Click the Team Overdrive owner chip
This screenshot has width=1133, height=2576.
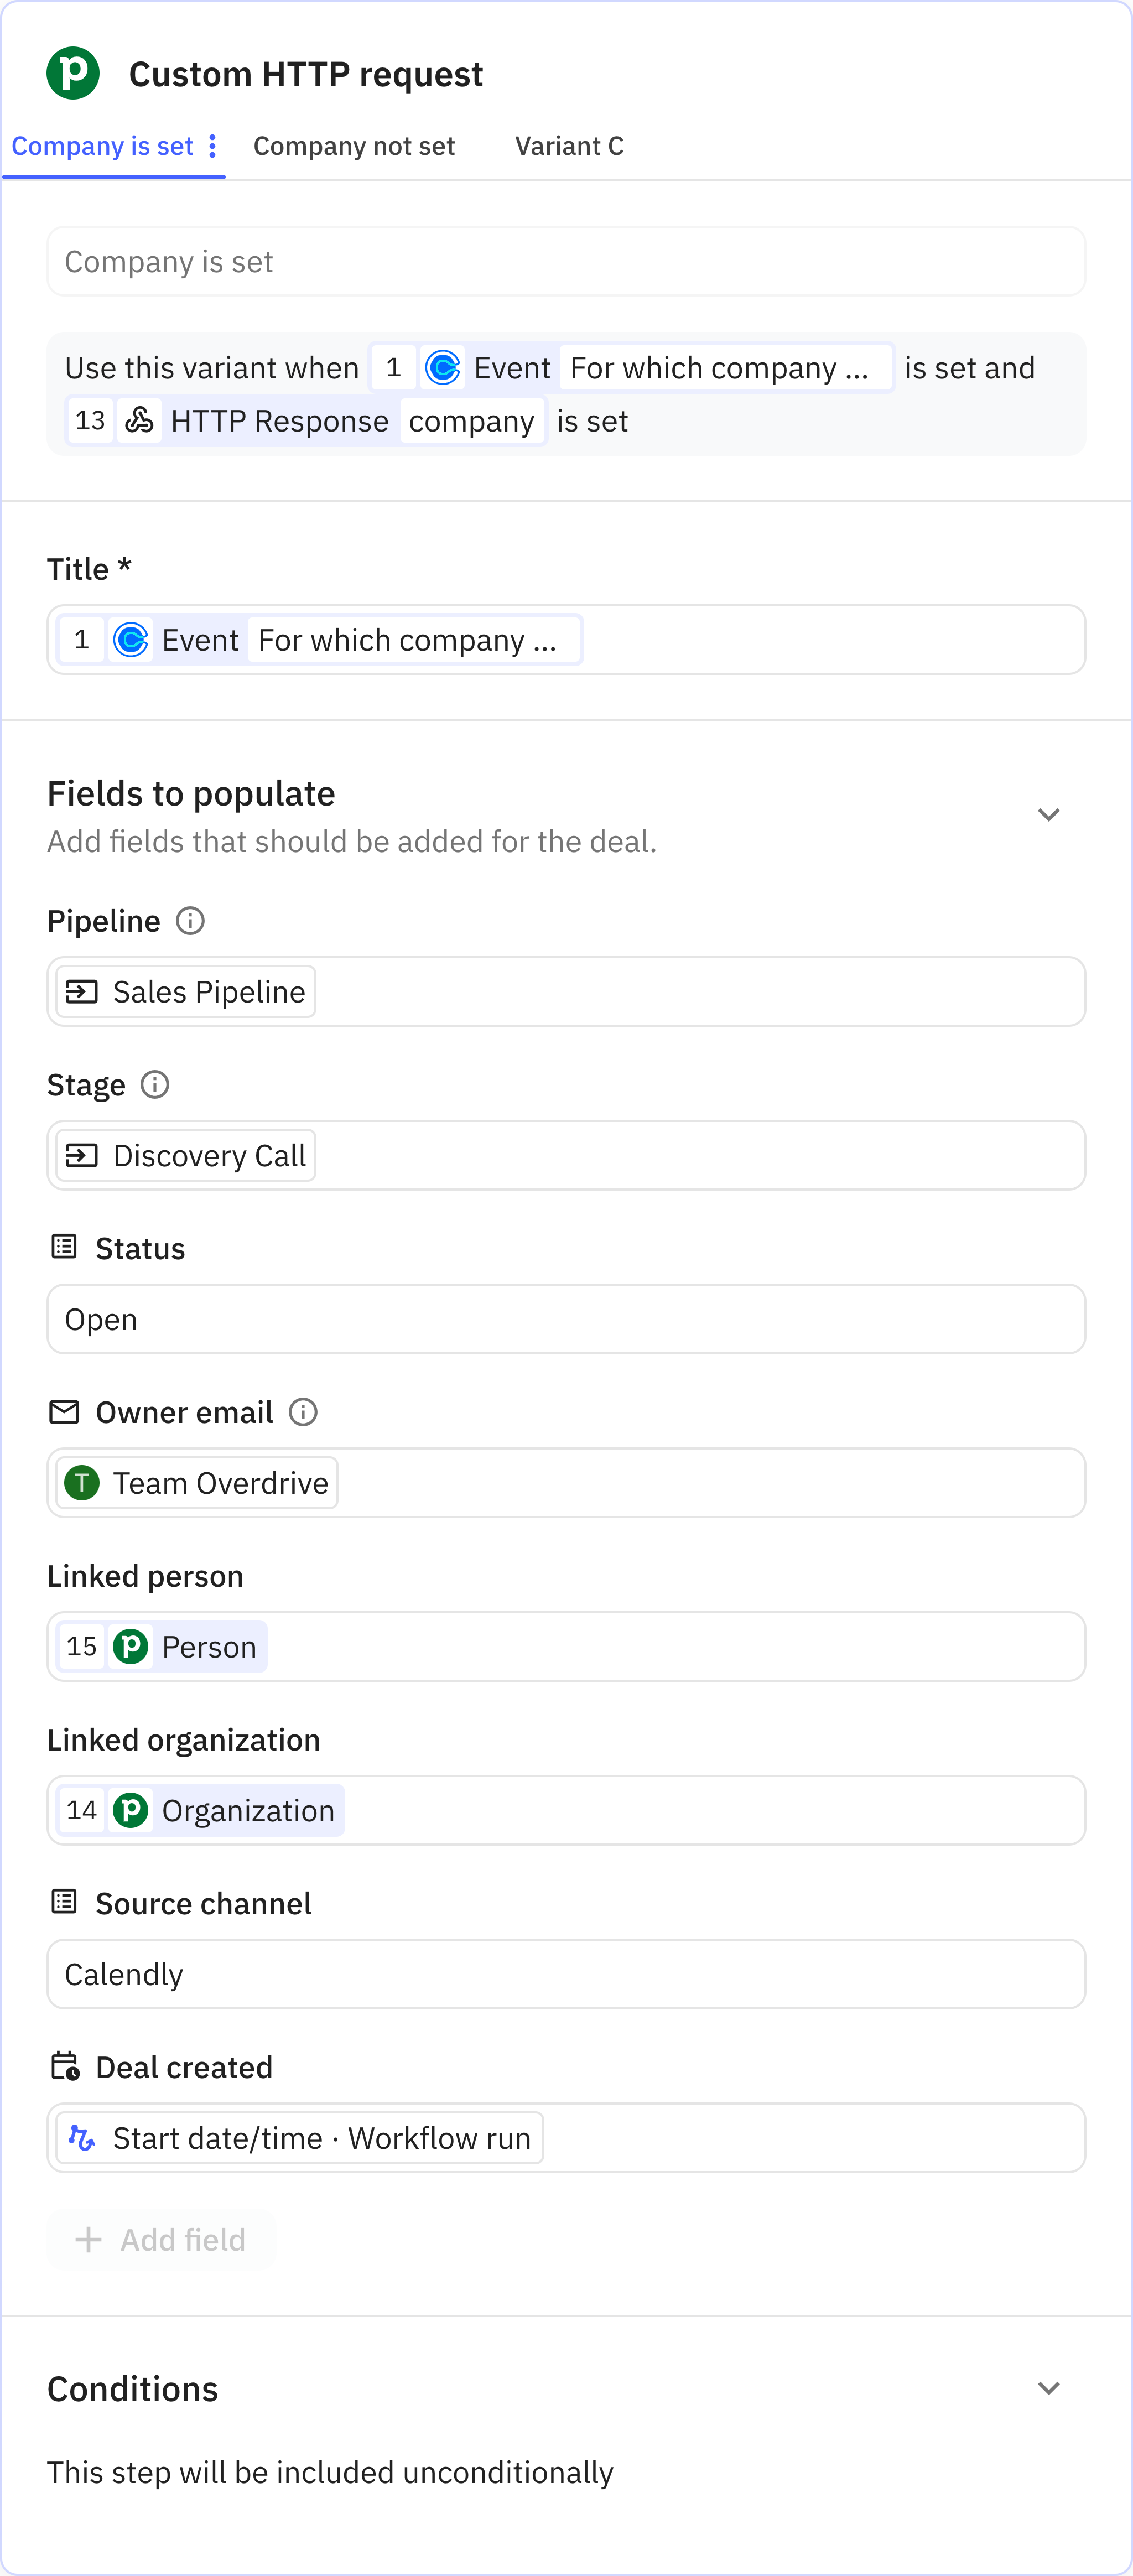pos(198,1483)
